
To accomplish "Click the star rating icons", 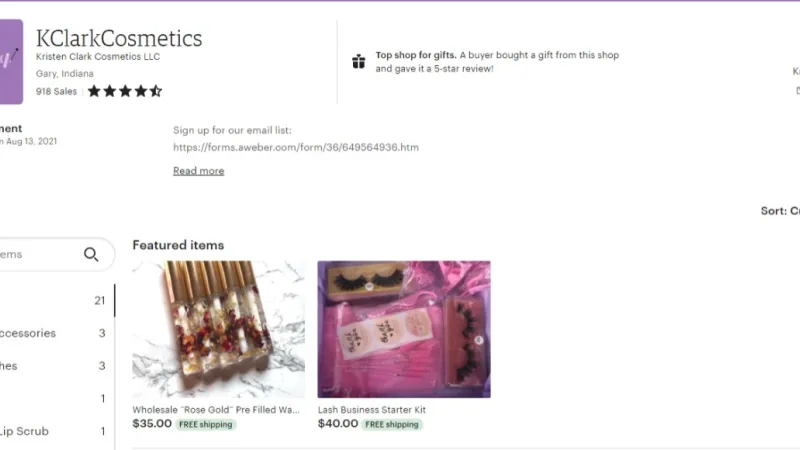I will click(x=125, y=91).
